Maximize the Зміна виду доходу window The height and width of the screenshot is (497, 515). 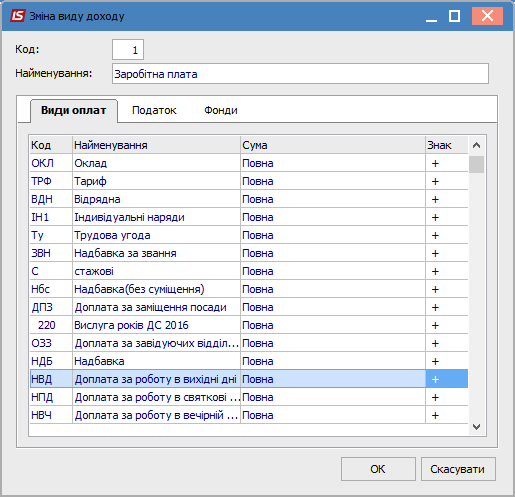[x=454, y=16]
